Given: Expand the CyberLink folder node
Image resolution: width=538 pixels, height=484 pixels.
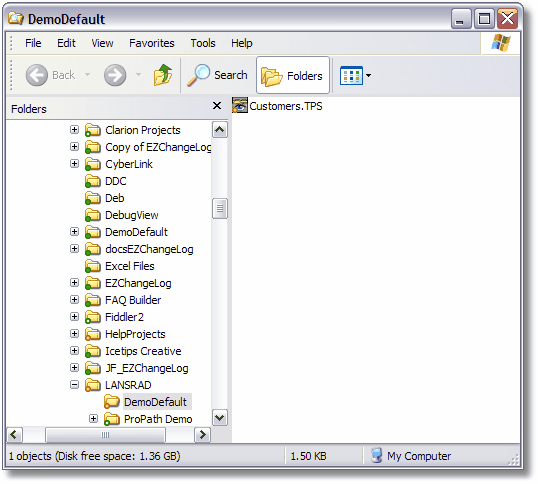Looking at the screenshot, I should point(74,164).
